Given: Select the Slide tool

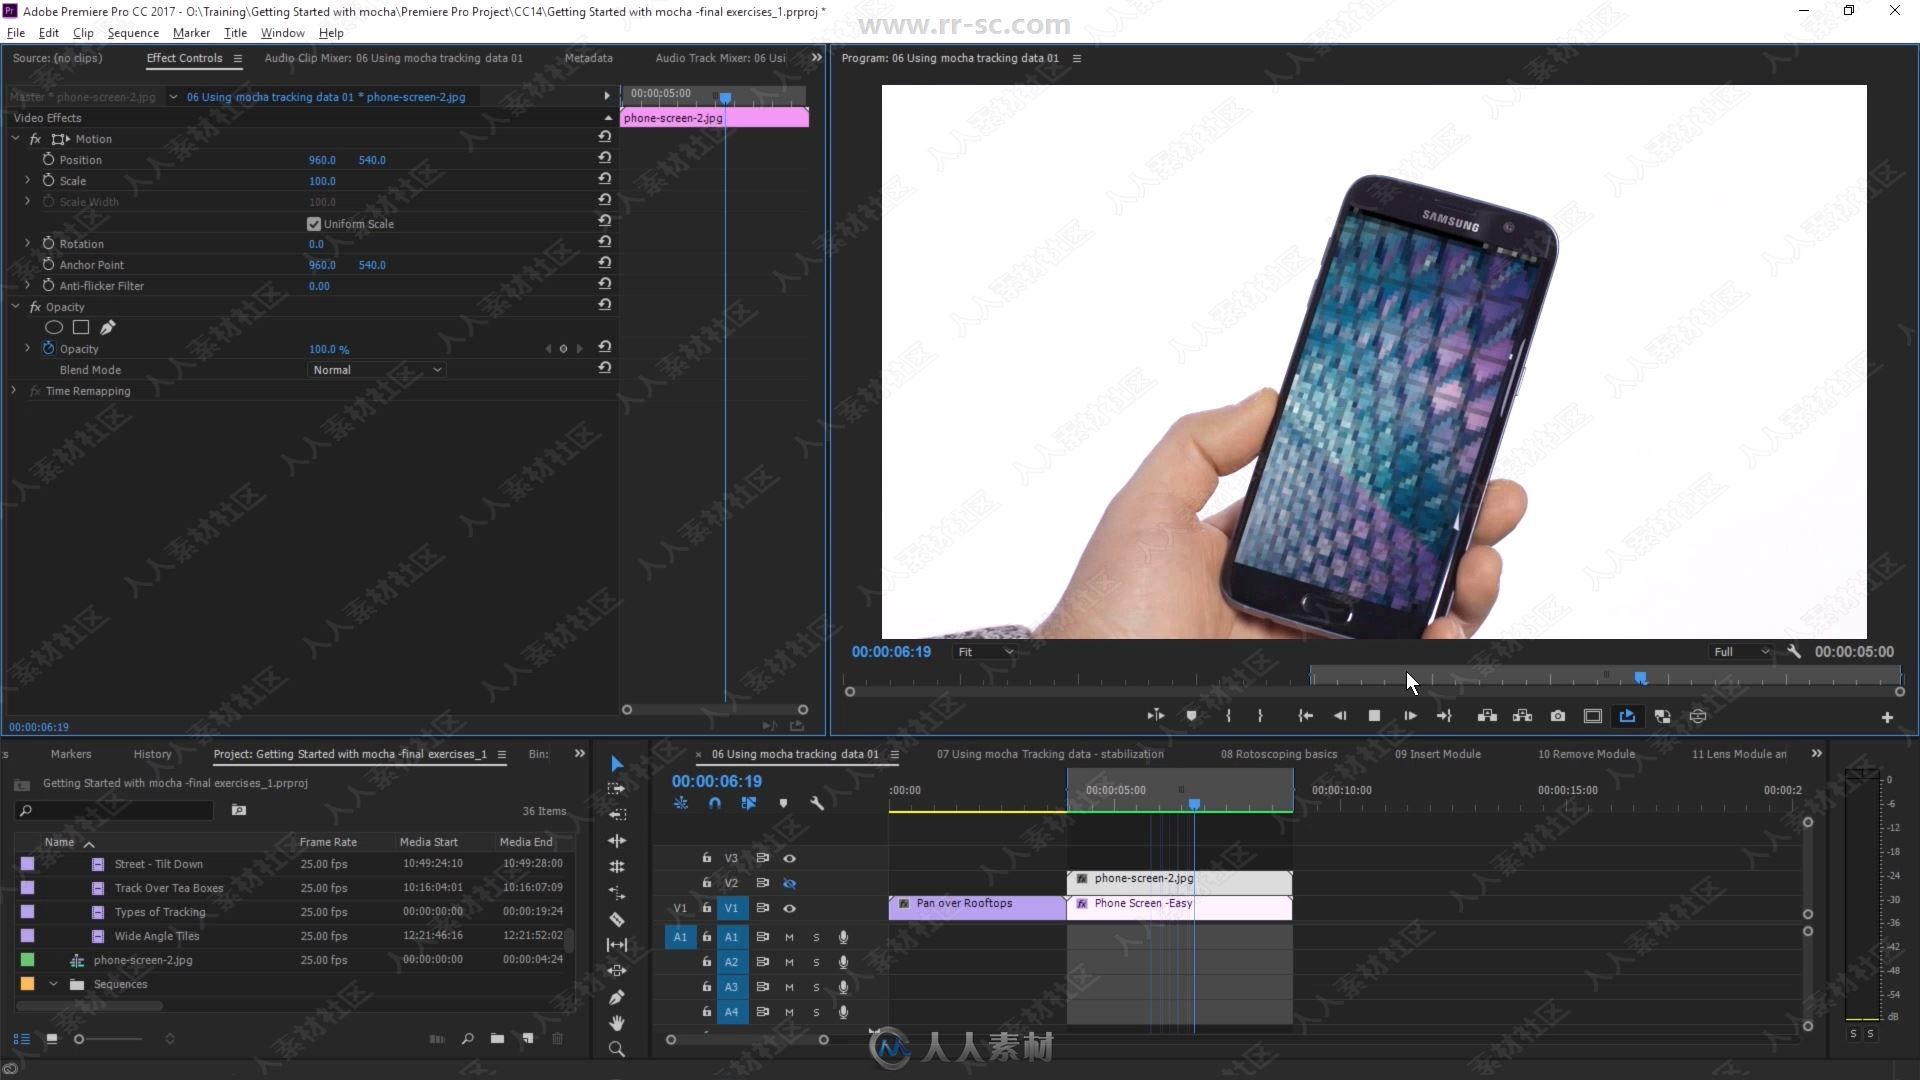Looking at the screenshot, I should [617, 971].
